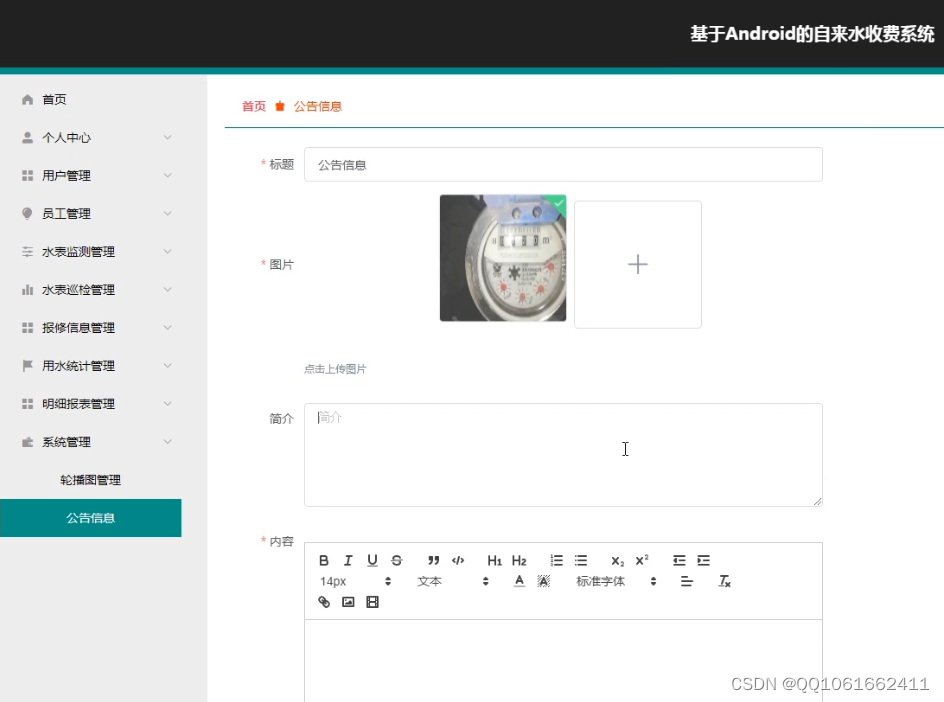Select the bold formatting icon in the editor

(x=324, y=560)
